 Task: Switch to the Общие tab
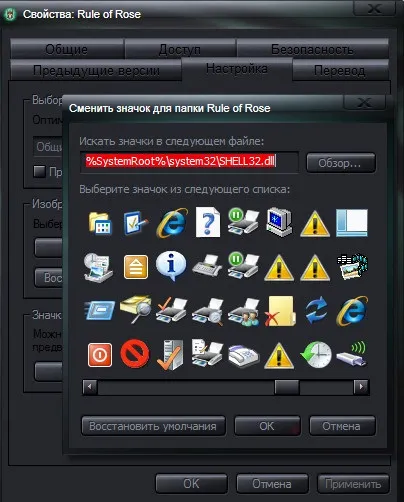(67, 49)
